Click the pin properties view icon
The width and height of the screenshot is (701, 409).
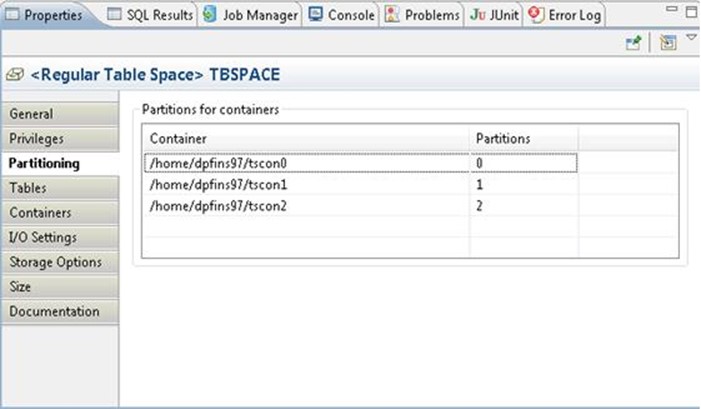coord(633,43)
